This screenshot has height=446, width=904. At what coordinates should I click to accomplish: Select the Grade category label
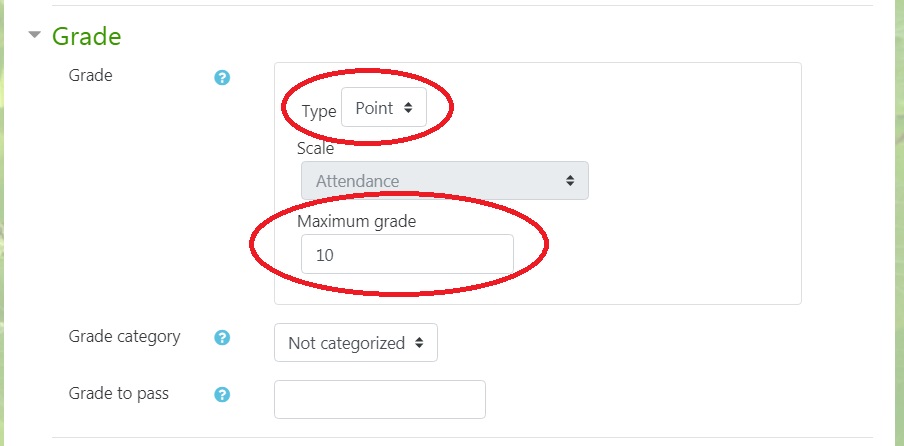coord(125,337)
